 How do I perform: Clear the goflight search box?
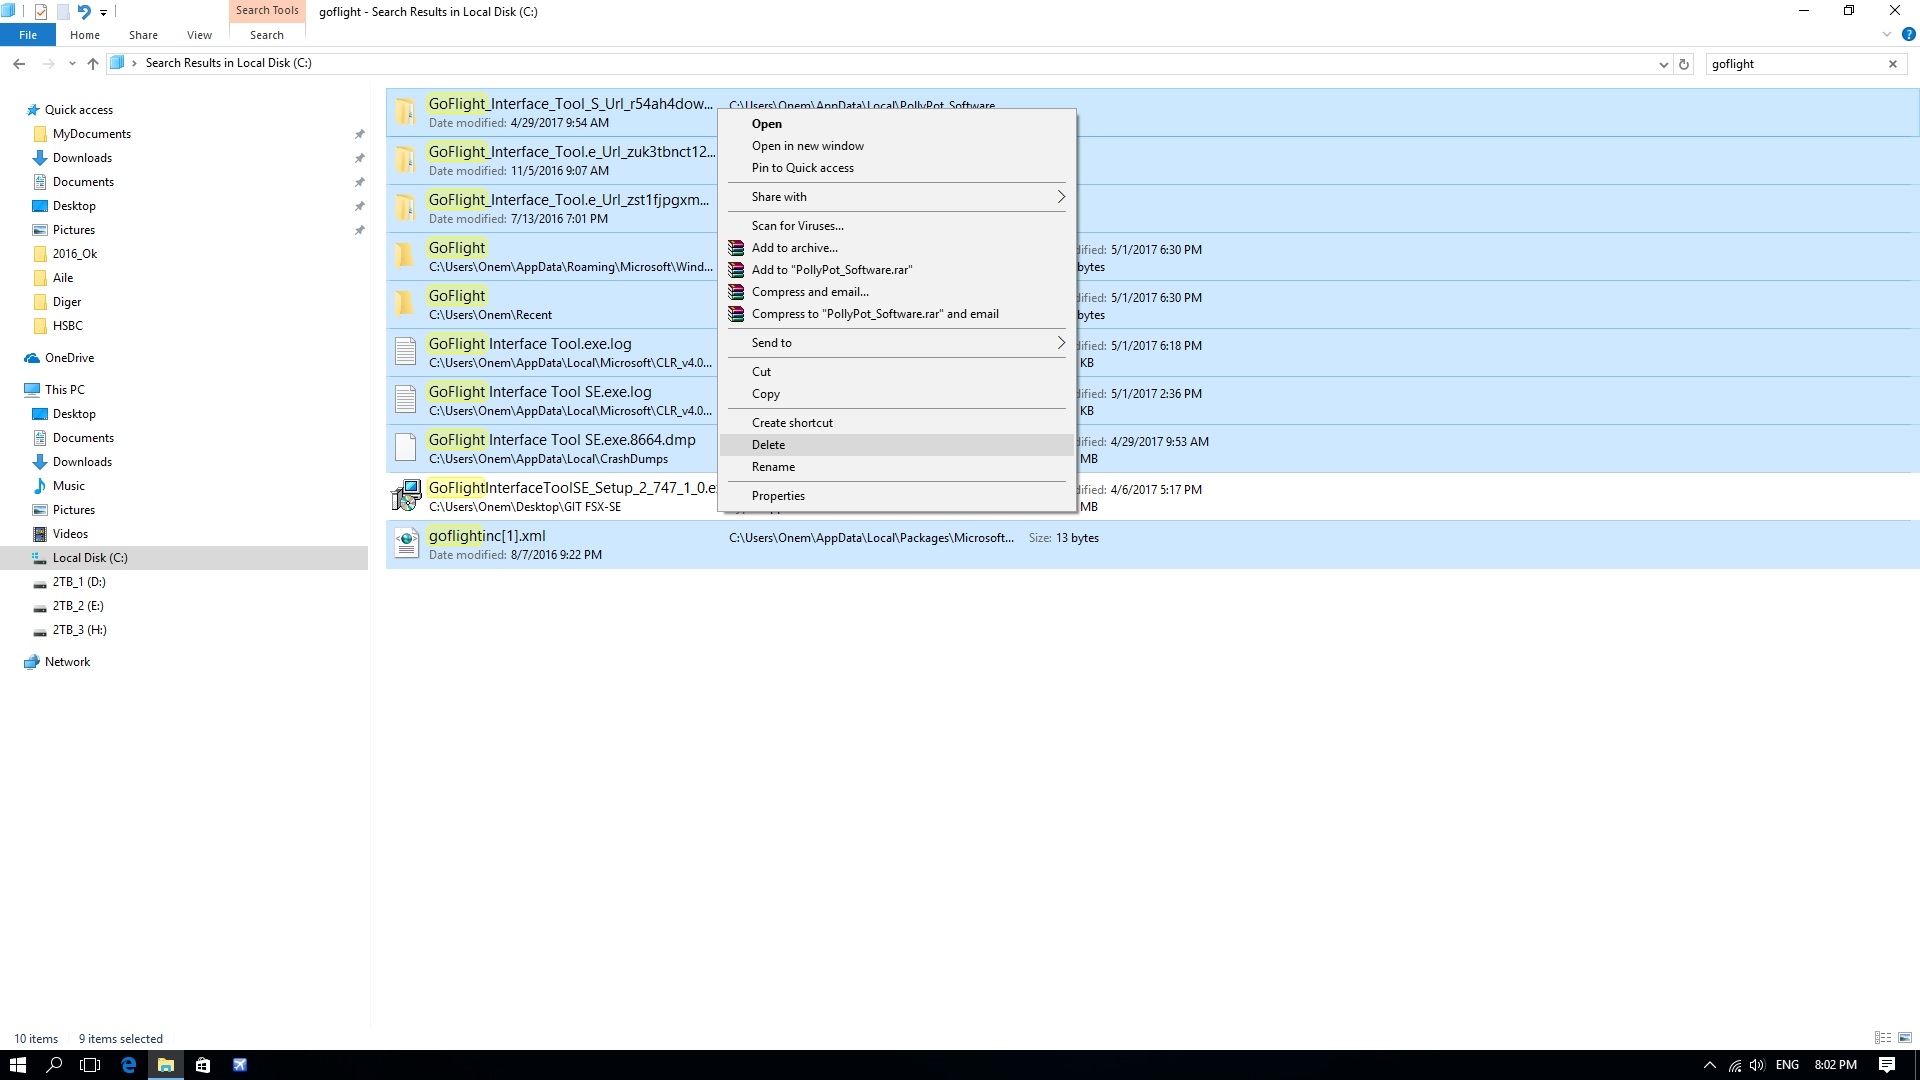point(1893,64)
